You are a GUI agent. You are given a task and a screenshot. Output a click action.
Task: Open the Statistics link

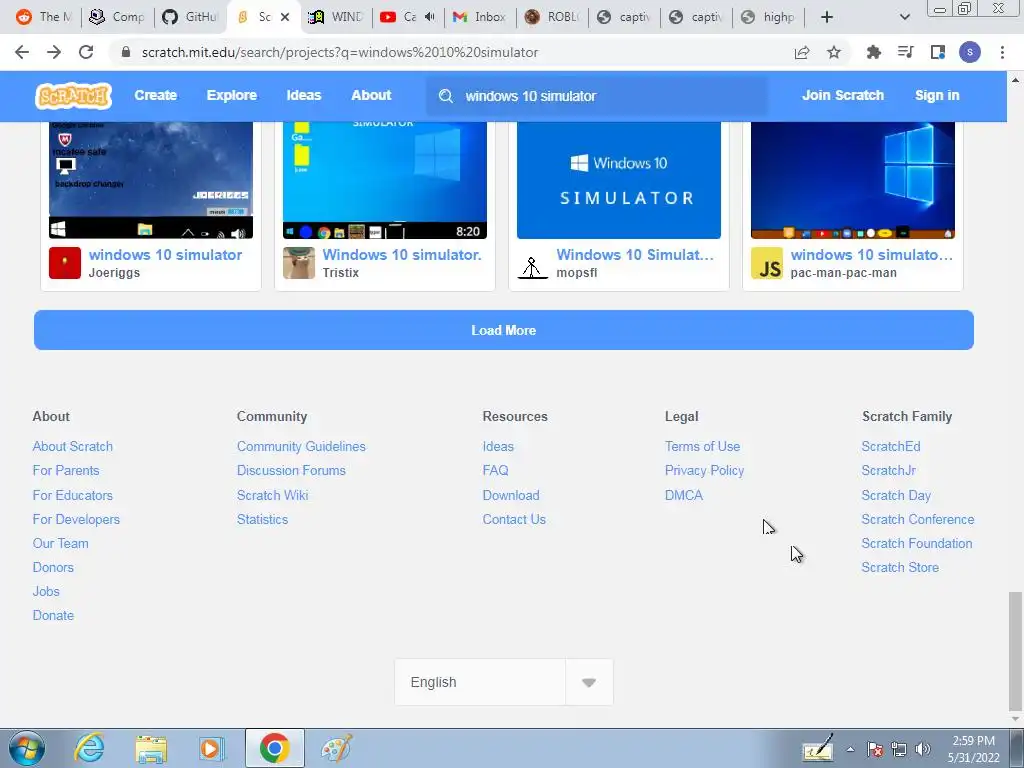point(263,519)
